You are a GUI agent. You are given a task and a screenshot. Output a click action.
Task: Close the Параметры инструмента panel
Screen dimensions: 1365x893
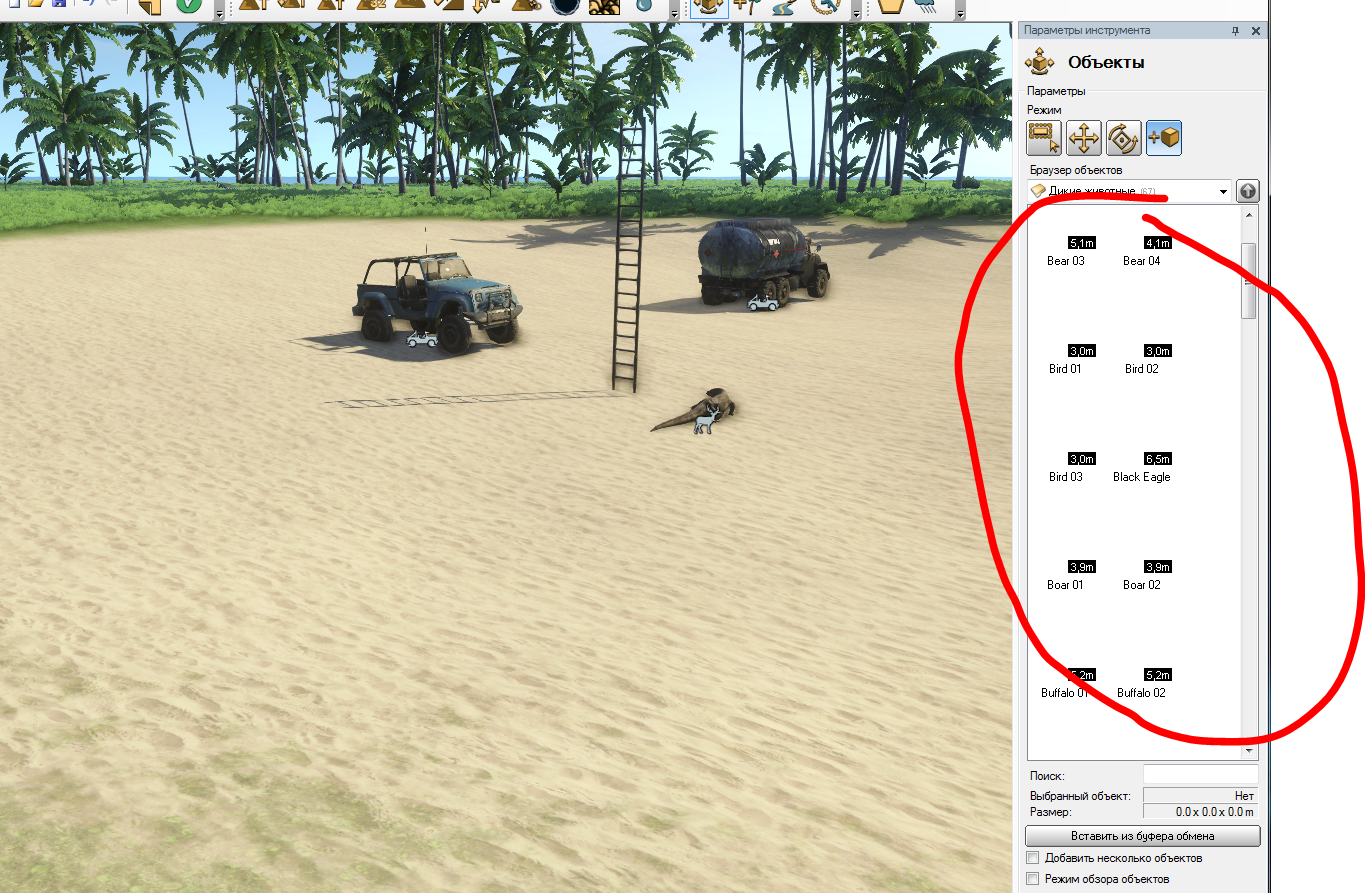(x=1254, y=31)
